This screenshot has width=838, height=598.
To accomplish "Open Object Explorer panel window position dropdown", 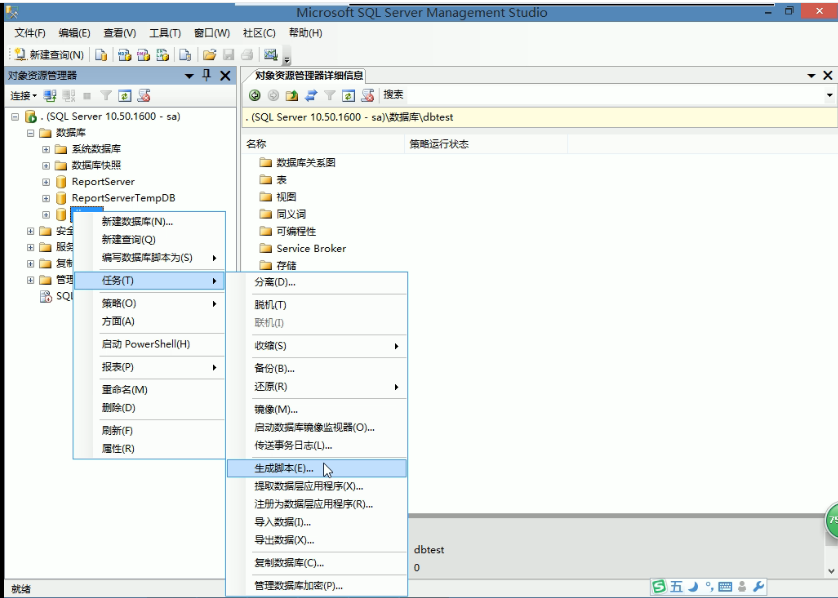I will 189,76.
